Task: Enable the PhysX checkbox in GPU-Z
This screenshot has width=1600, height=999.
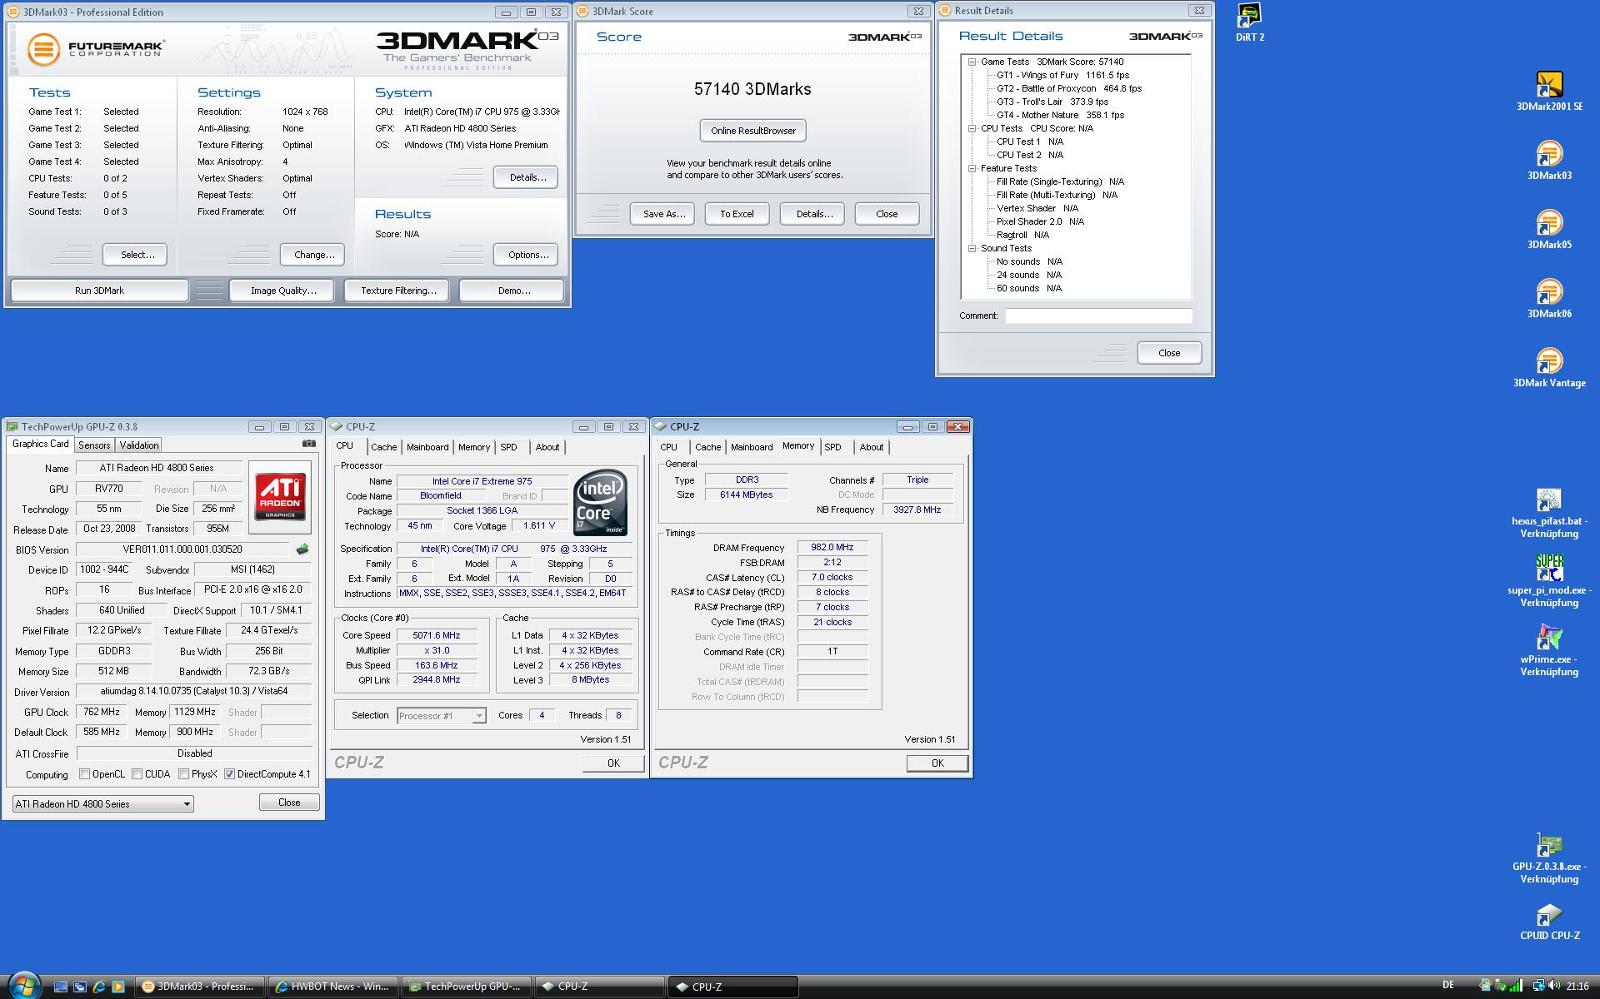Action: 183,774
